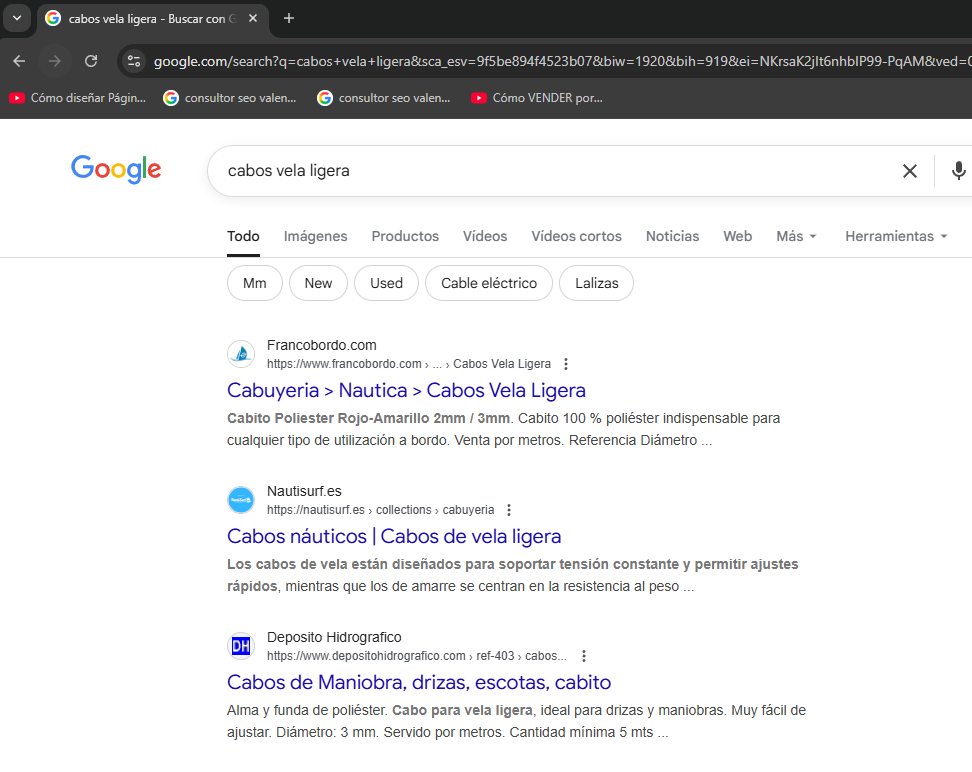The image size is (972, 772).
Task: Open Cabuyeria > Nautica > Cabos Vela Ligera link
Action: tap(406, 390)
